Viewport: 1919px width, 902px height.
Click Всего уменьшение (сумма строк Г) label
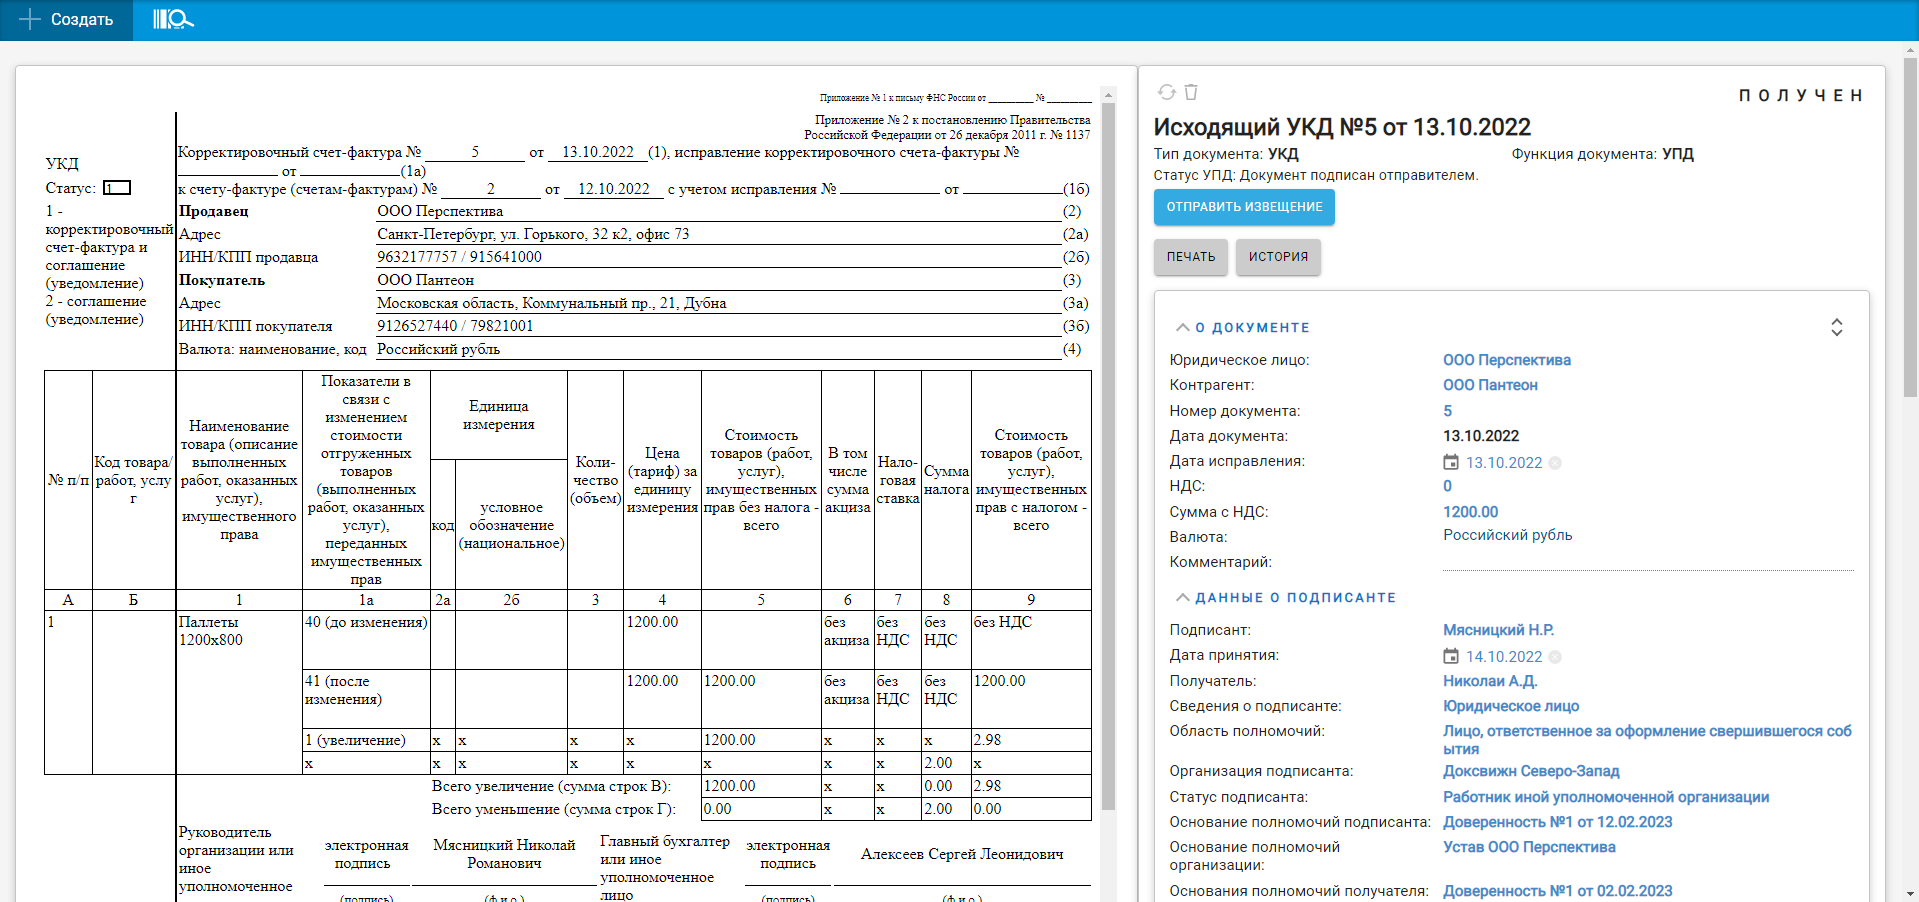coord(553,809)
